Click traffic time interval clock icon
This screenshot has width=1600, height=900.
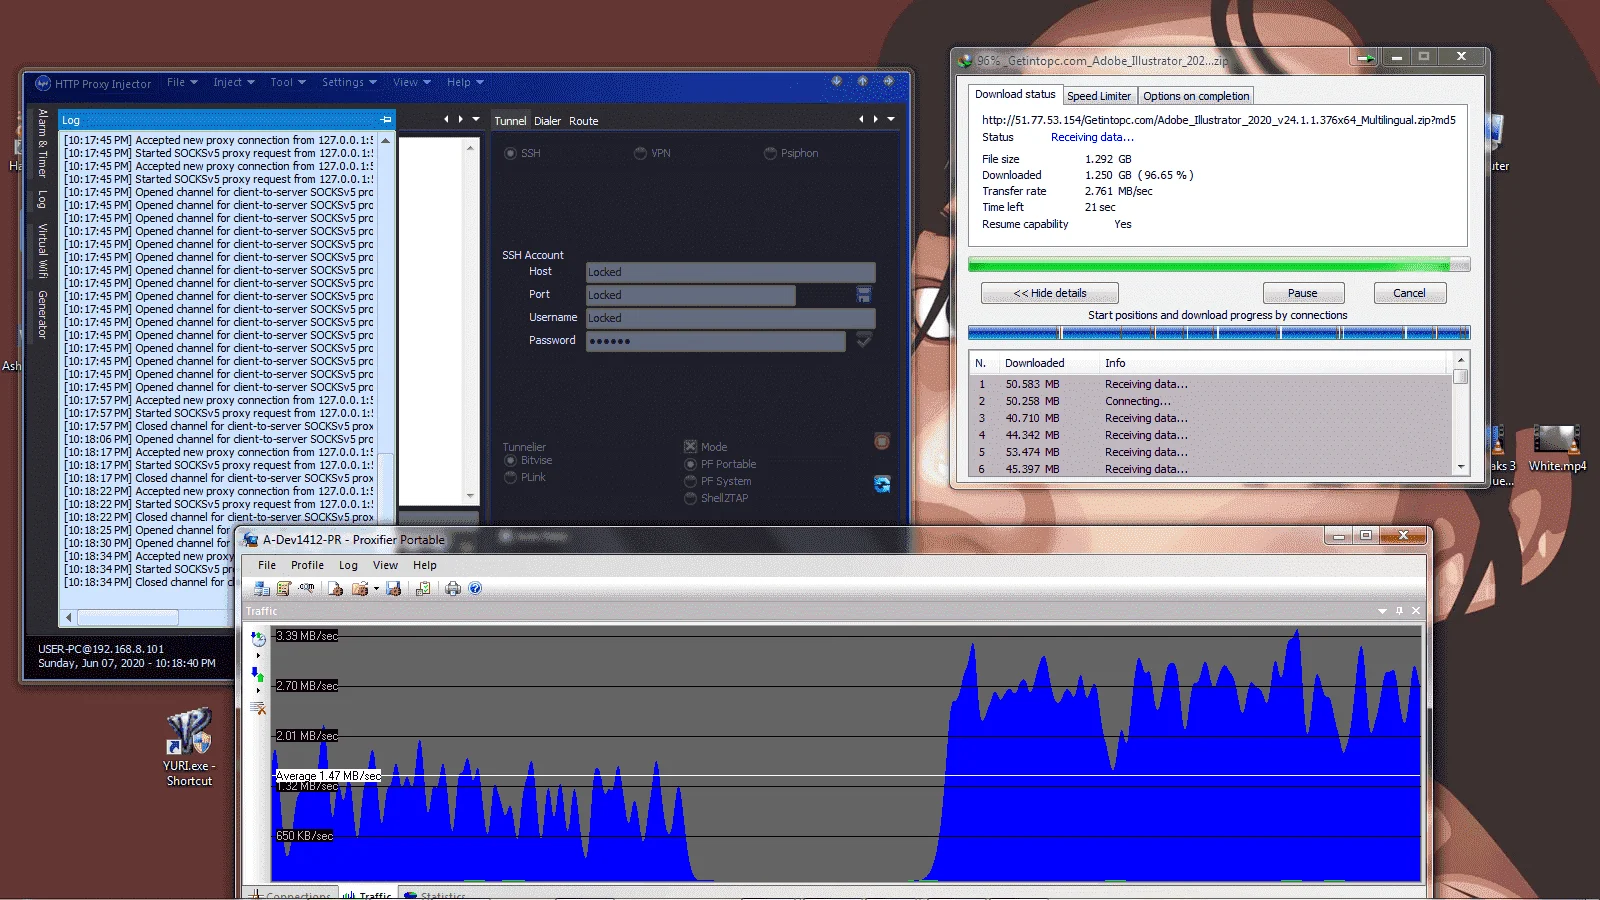click(x=258, y=638)
